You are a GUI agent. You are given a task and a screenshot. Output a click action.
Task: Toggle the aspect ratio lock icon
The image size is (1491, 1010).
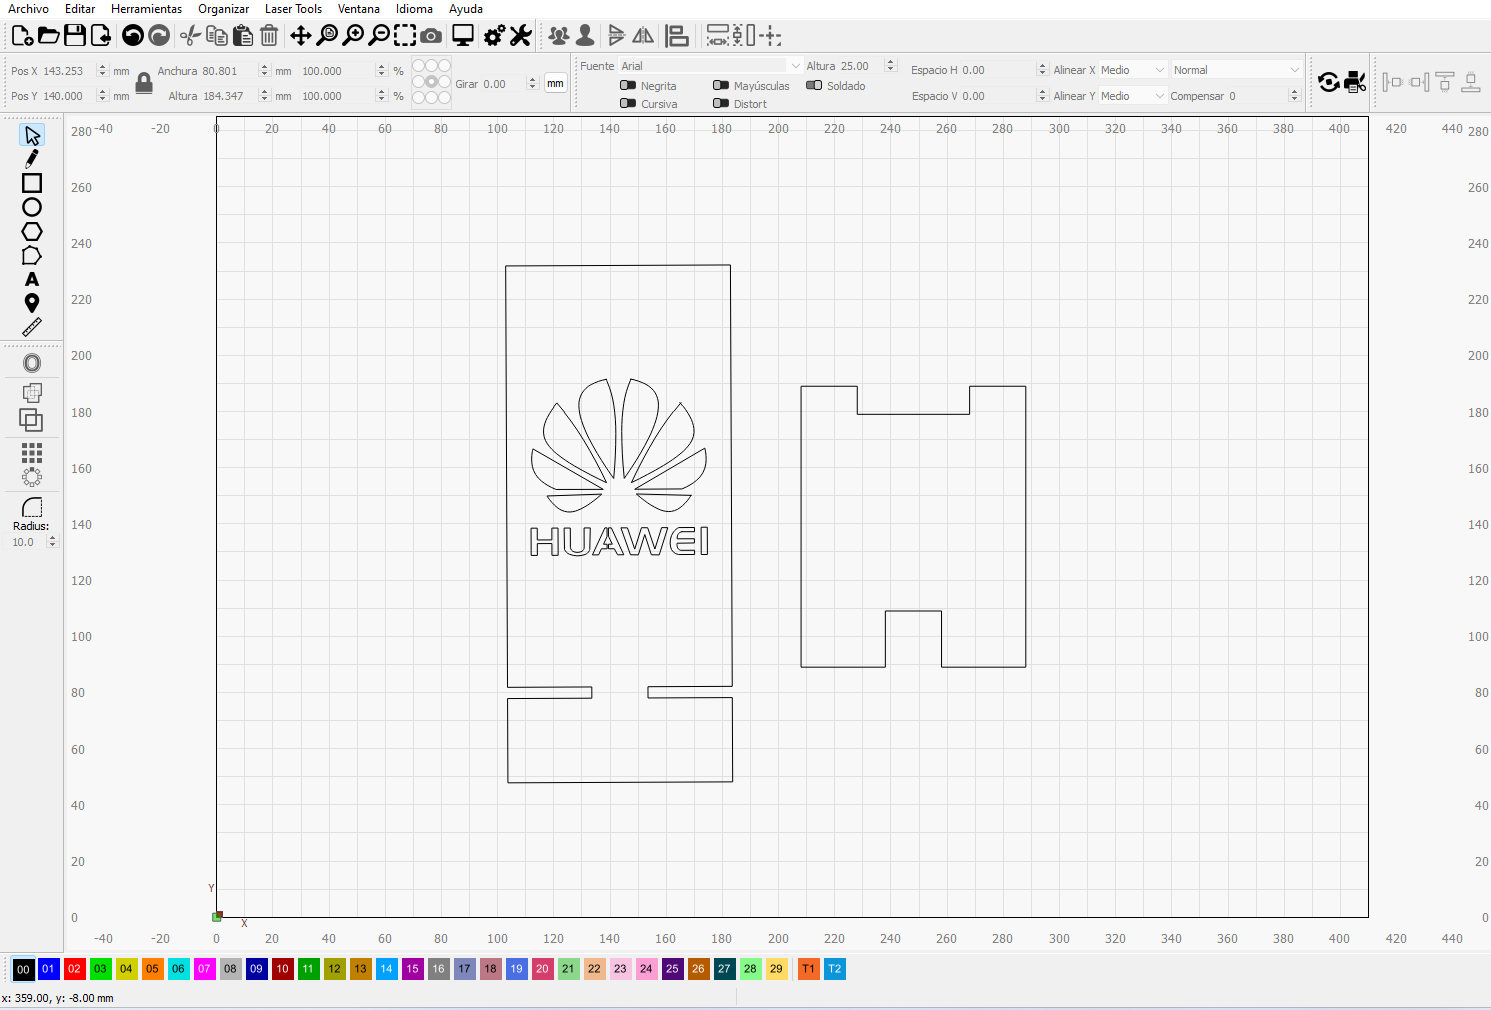click(144, 83)
